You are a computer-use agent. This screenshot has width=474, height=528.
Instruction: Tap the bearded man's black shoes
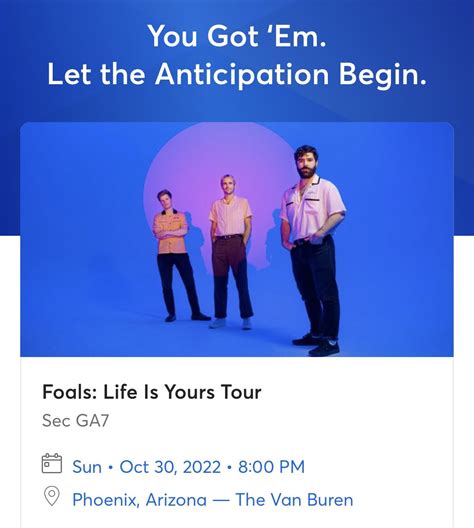[316, 344]
